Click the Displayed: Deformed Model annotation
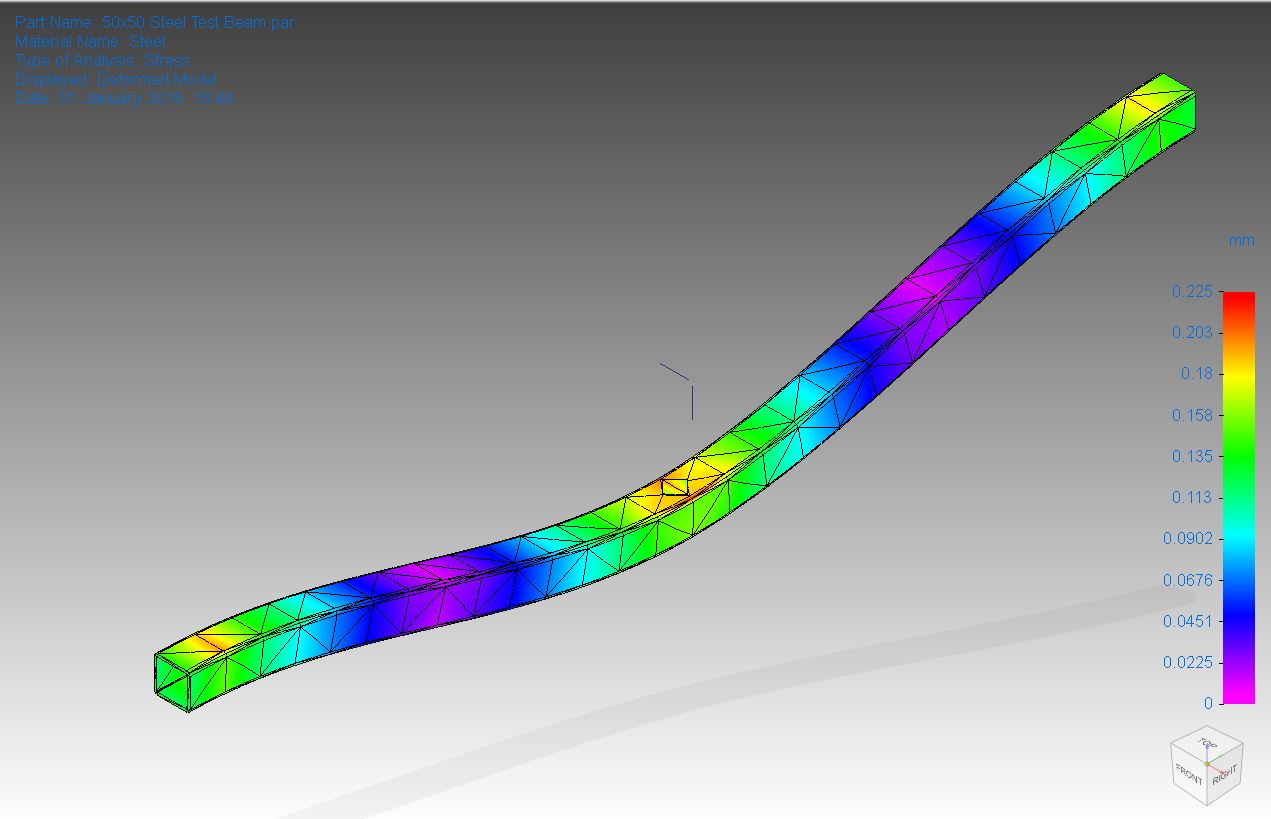 click(x=116, y=79)
